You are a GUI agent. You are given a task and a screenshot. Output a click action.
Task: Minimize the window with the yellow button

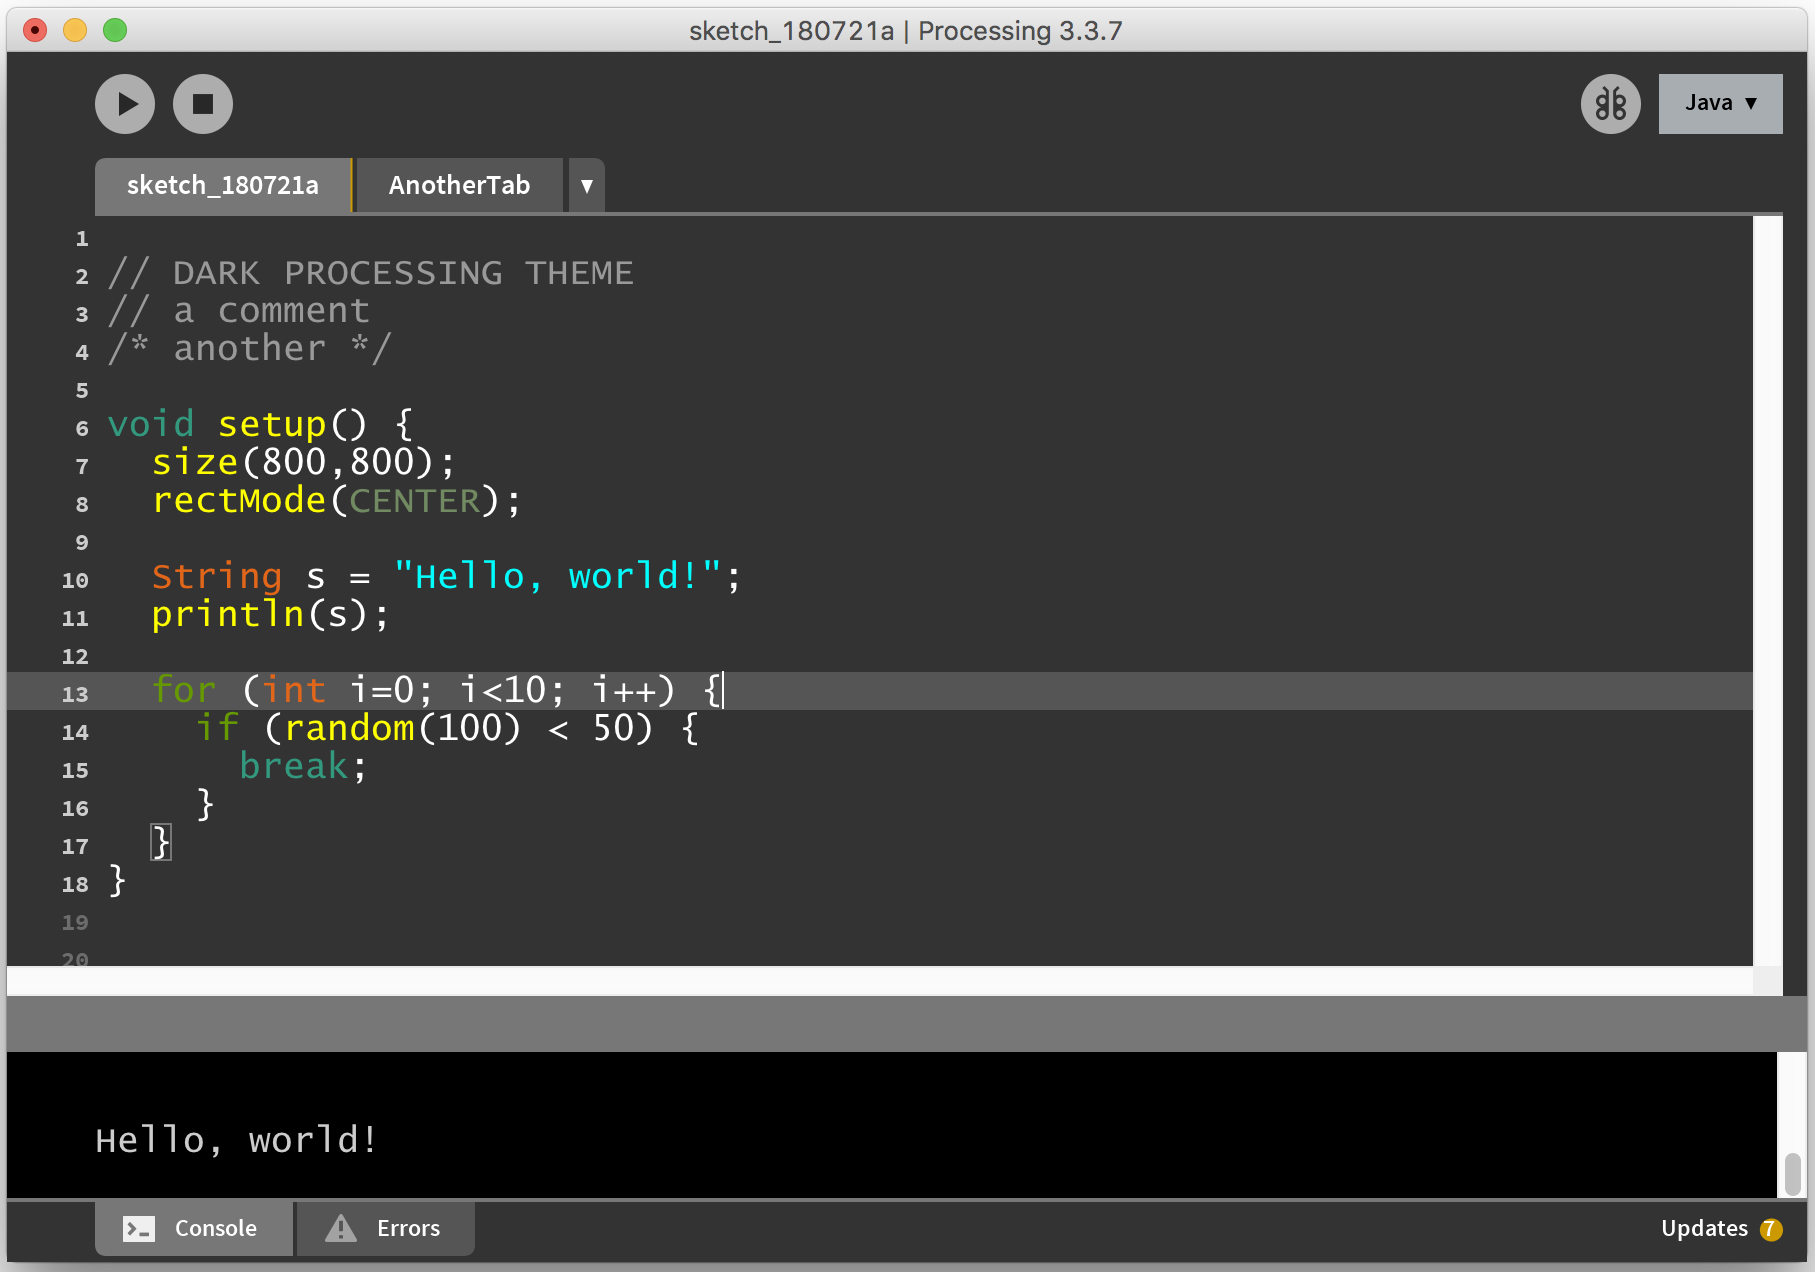tap(75, 30)
